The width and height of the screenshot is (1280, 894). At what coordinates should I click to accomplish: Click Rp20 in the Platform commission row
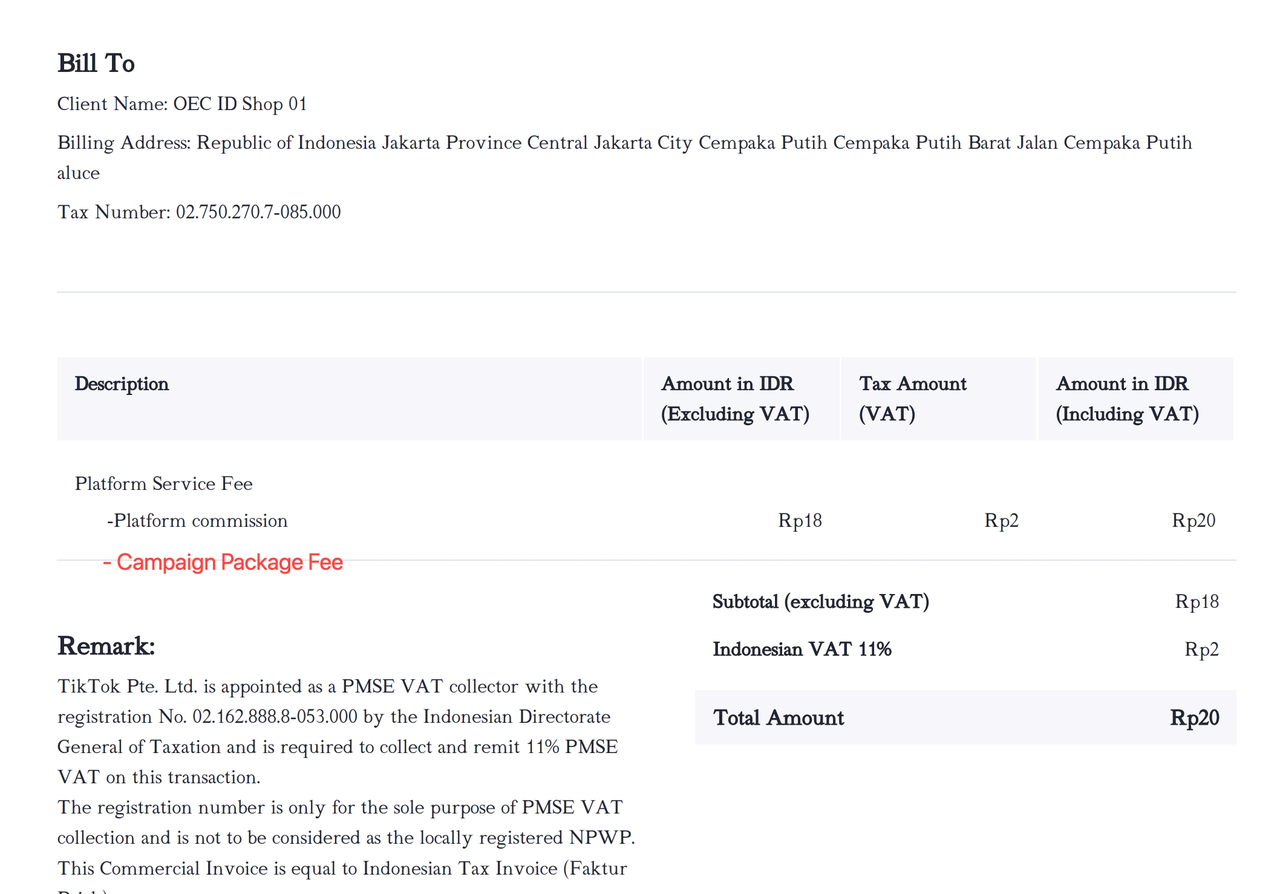tap(1194, 521)
